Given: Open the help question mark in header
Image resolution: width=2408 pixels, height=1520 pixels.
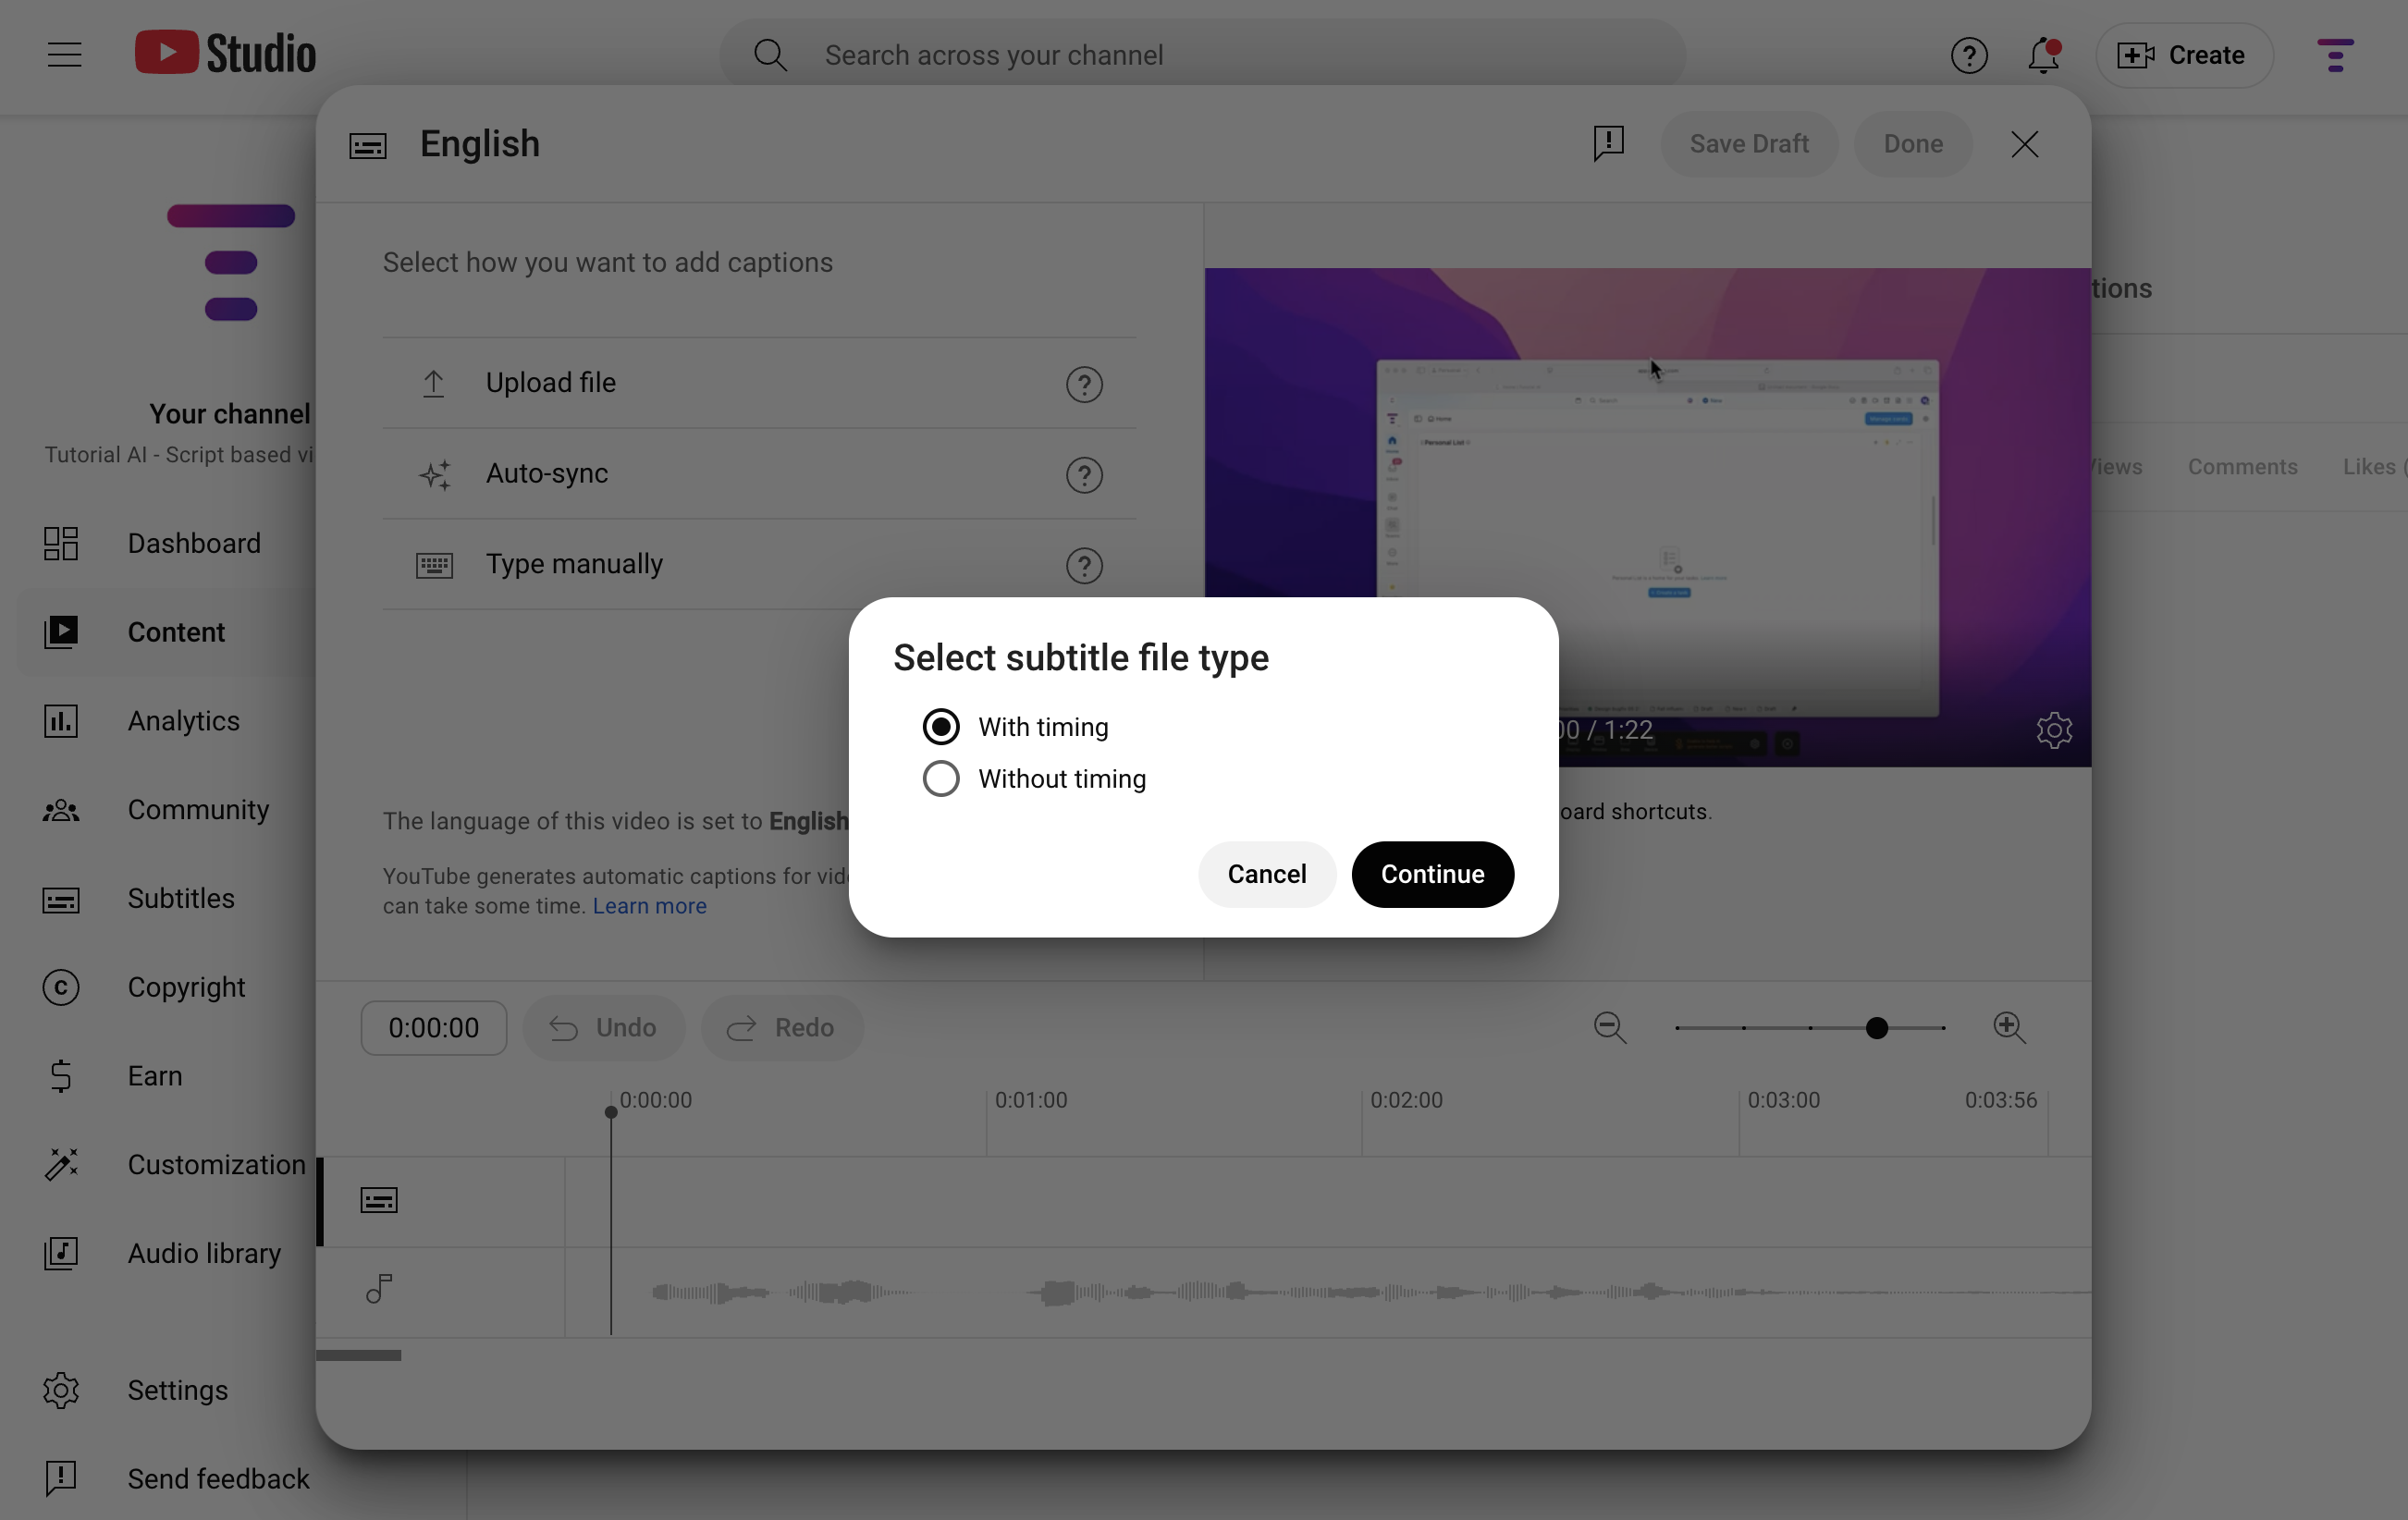Looking at the screenshot, I should point(1969,55).
